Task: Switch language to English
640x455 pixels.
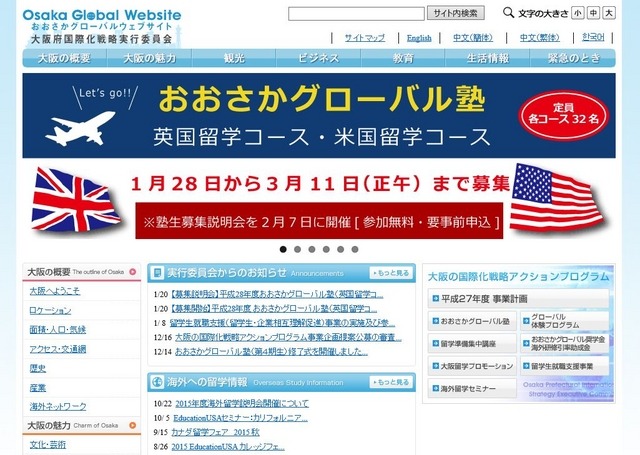Action: (419, 38)
